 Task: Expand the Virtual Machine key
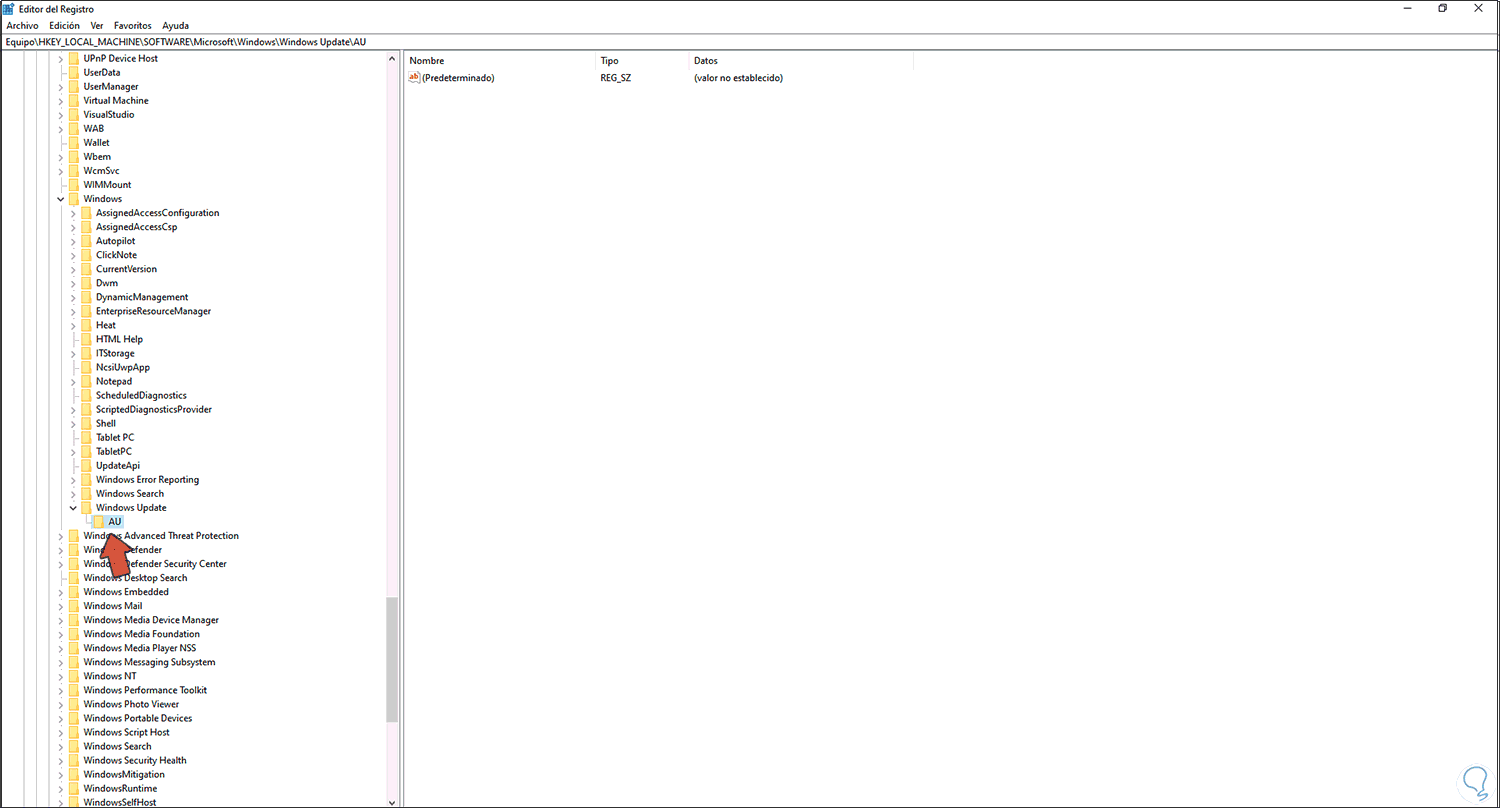61,100
